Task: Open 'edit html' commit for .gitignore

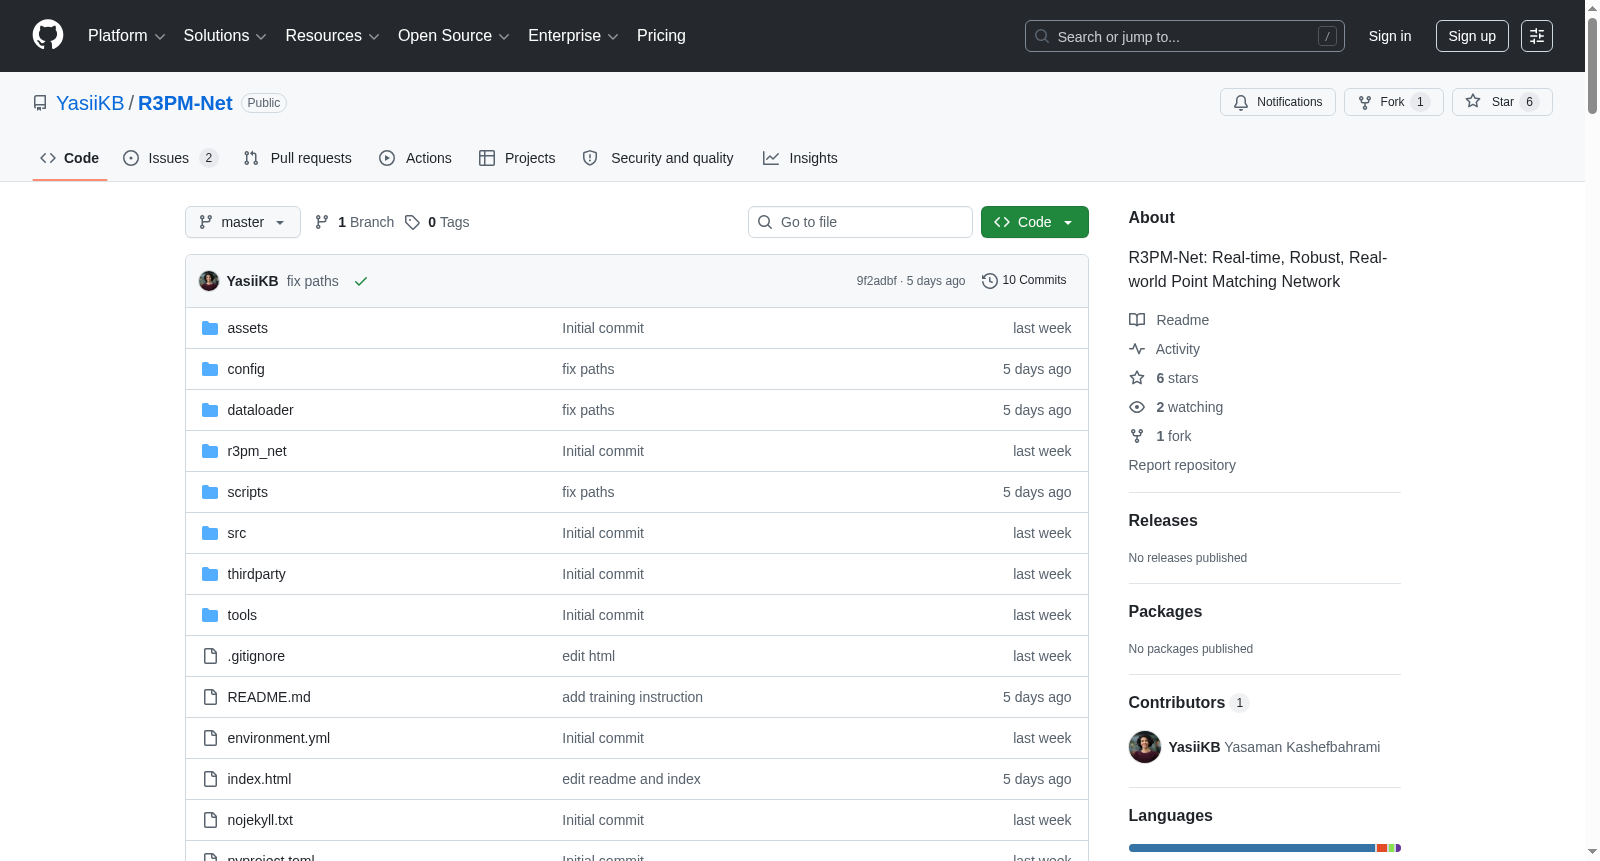Action: pyautogui.click(x=588, y=656)
